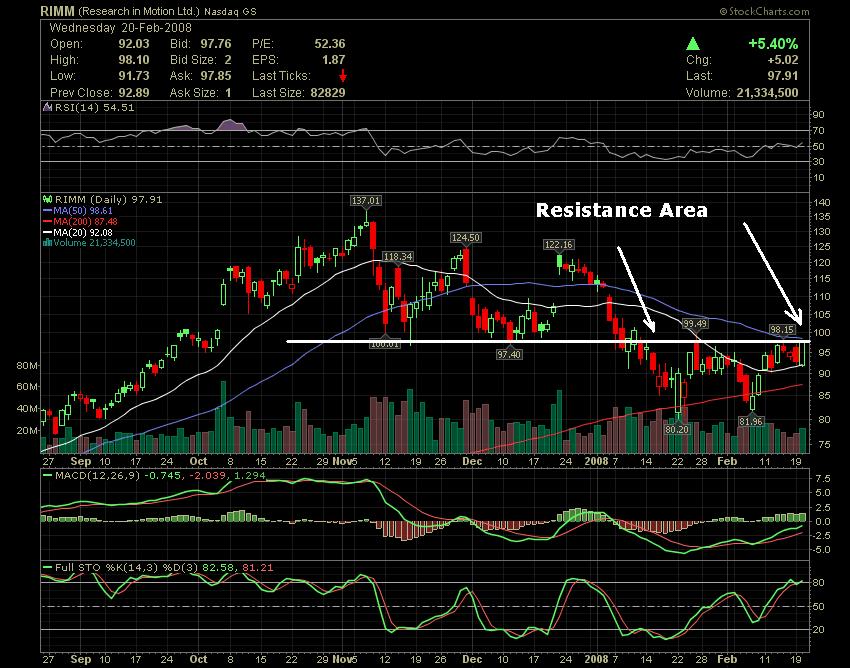The height and width of the screenshot is (668, 850).
Task: Click the P/E 52.36 value
Action: [330, 43]
